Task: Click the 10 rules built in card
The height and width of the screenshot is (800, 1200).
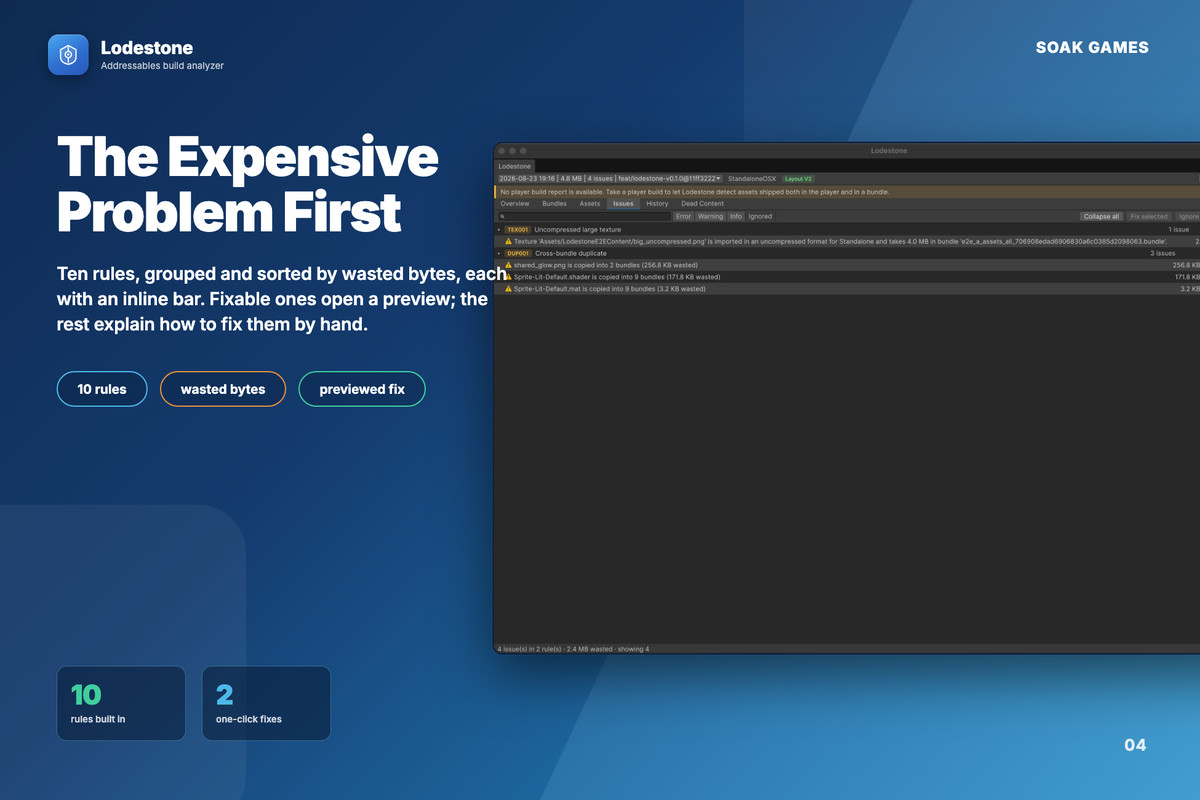Action: [121, 703]
